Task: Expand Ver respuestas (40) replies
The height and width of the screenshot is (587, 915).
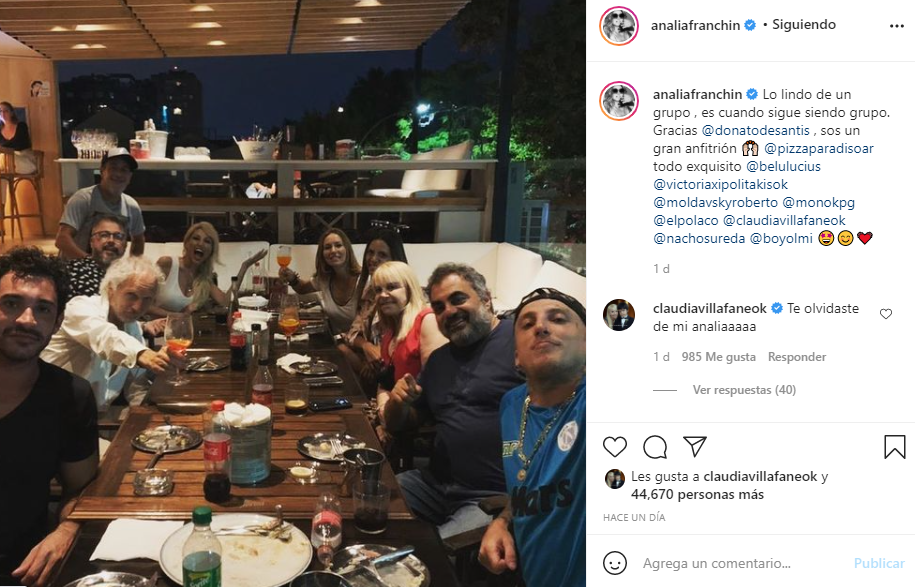Action: [x=744, y=390]
